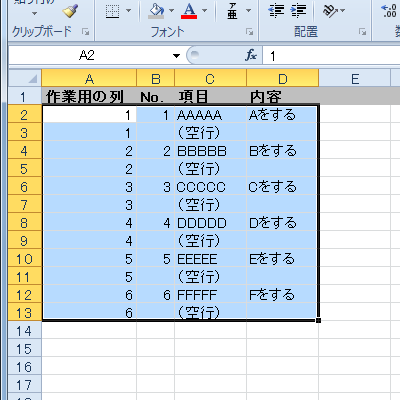Screen dimensions: 400x400
Task: Click active cell A2 containing 1
Action: point(89,115)
